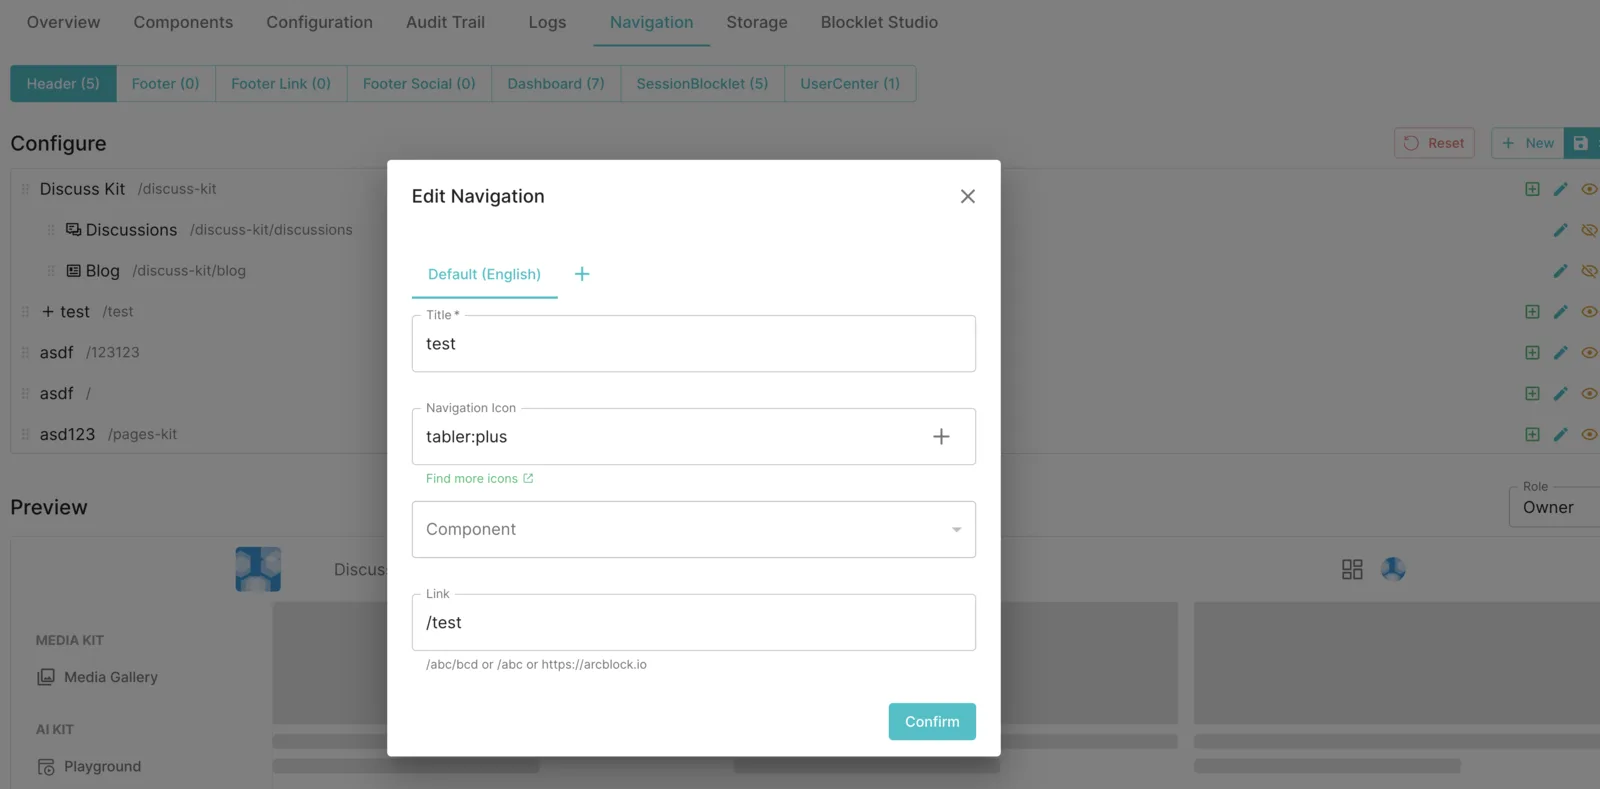Select the Default (English) tab
1600x789 pixels.
(x=484, y=274)
